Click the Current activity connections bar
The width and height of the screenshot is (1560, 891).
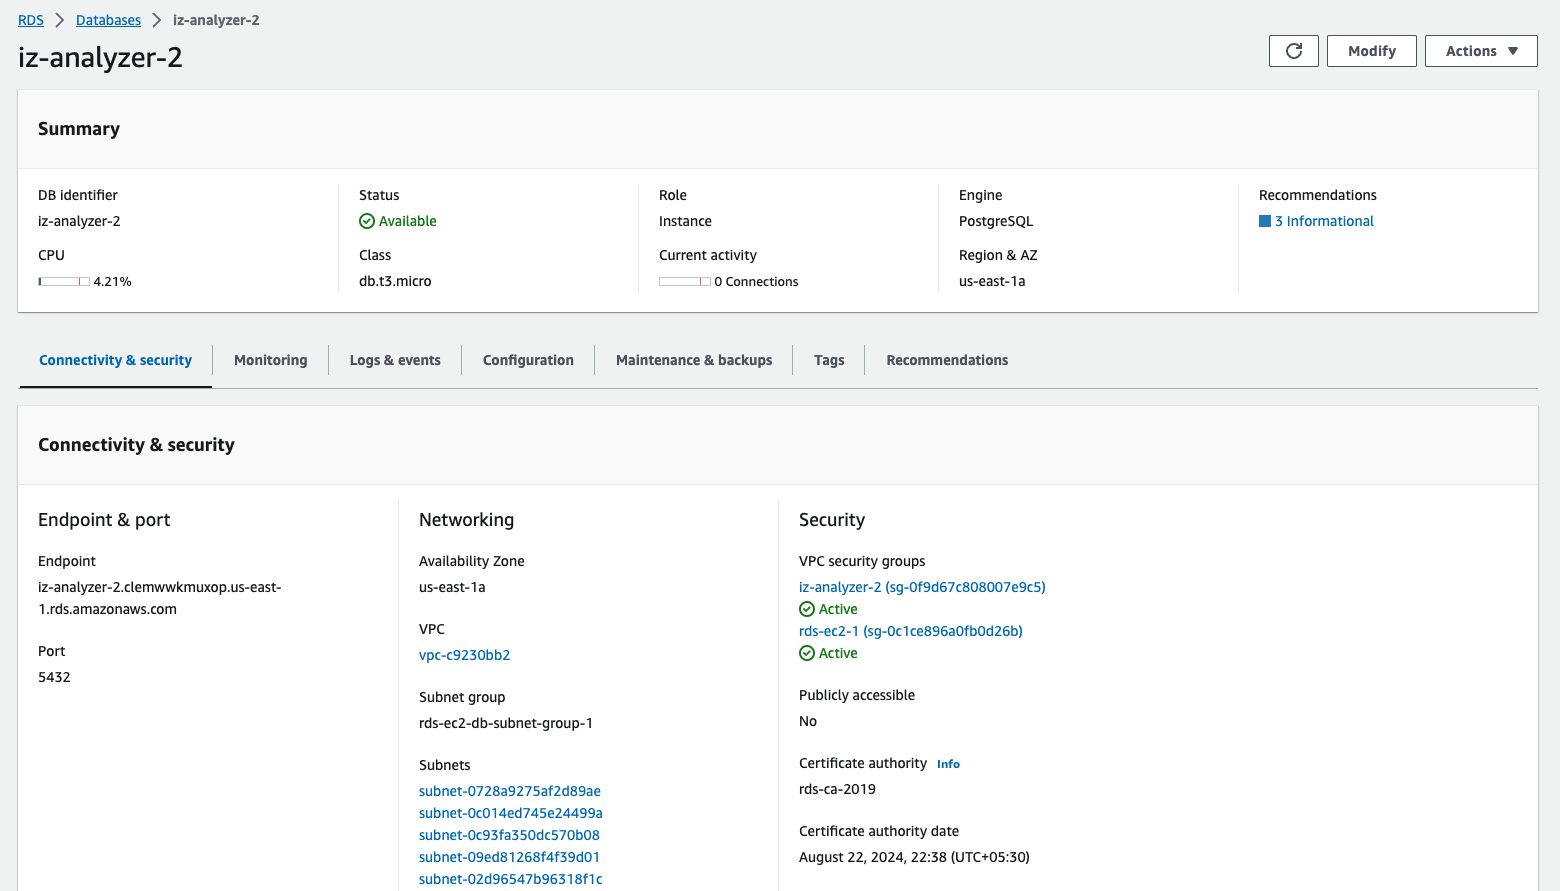coord(685,282)
